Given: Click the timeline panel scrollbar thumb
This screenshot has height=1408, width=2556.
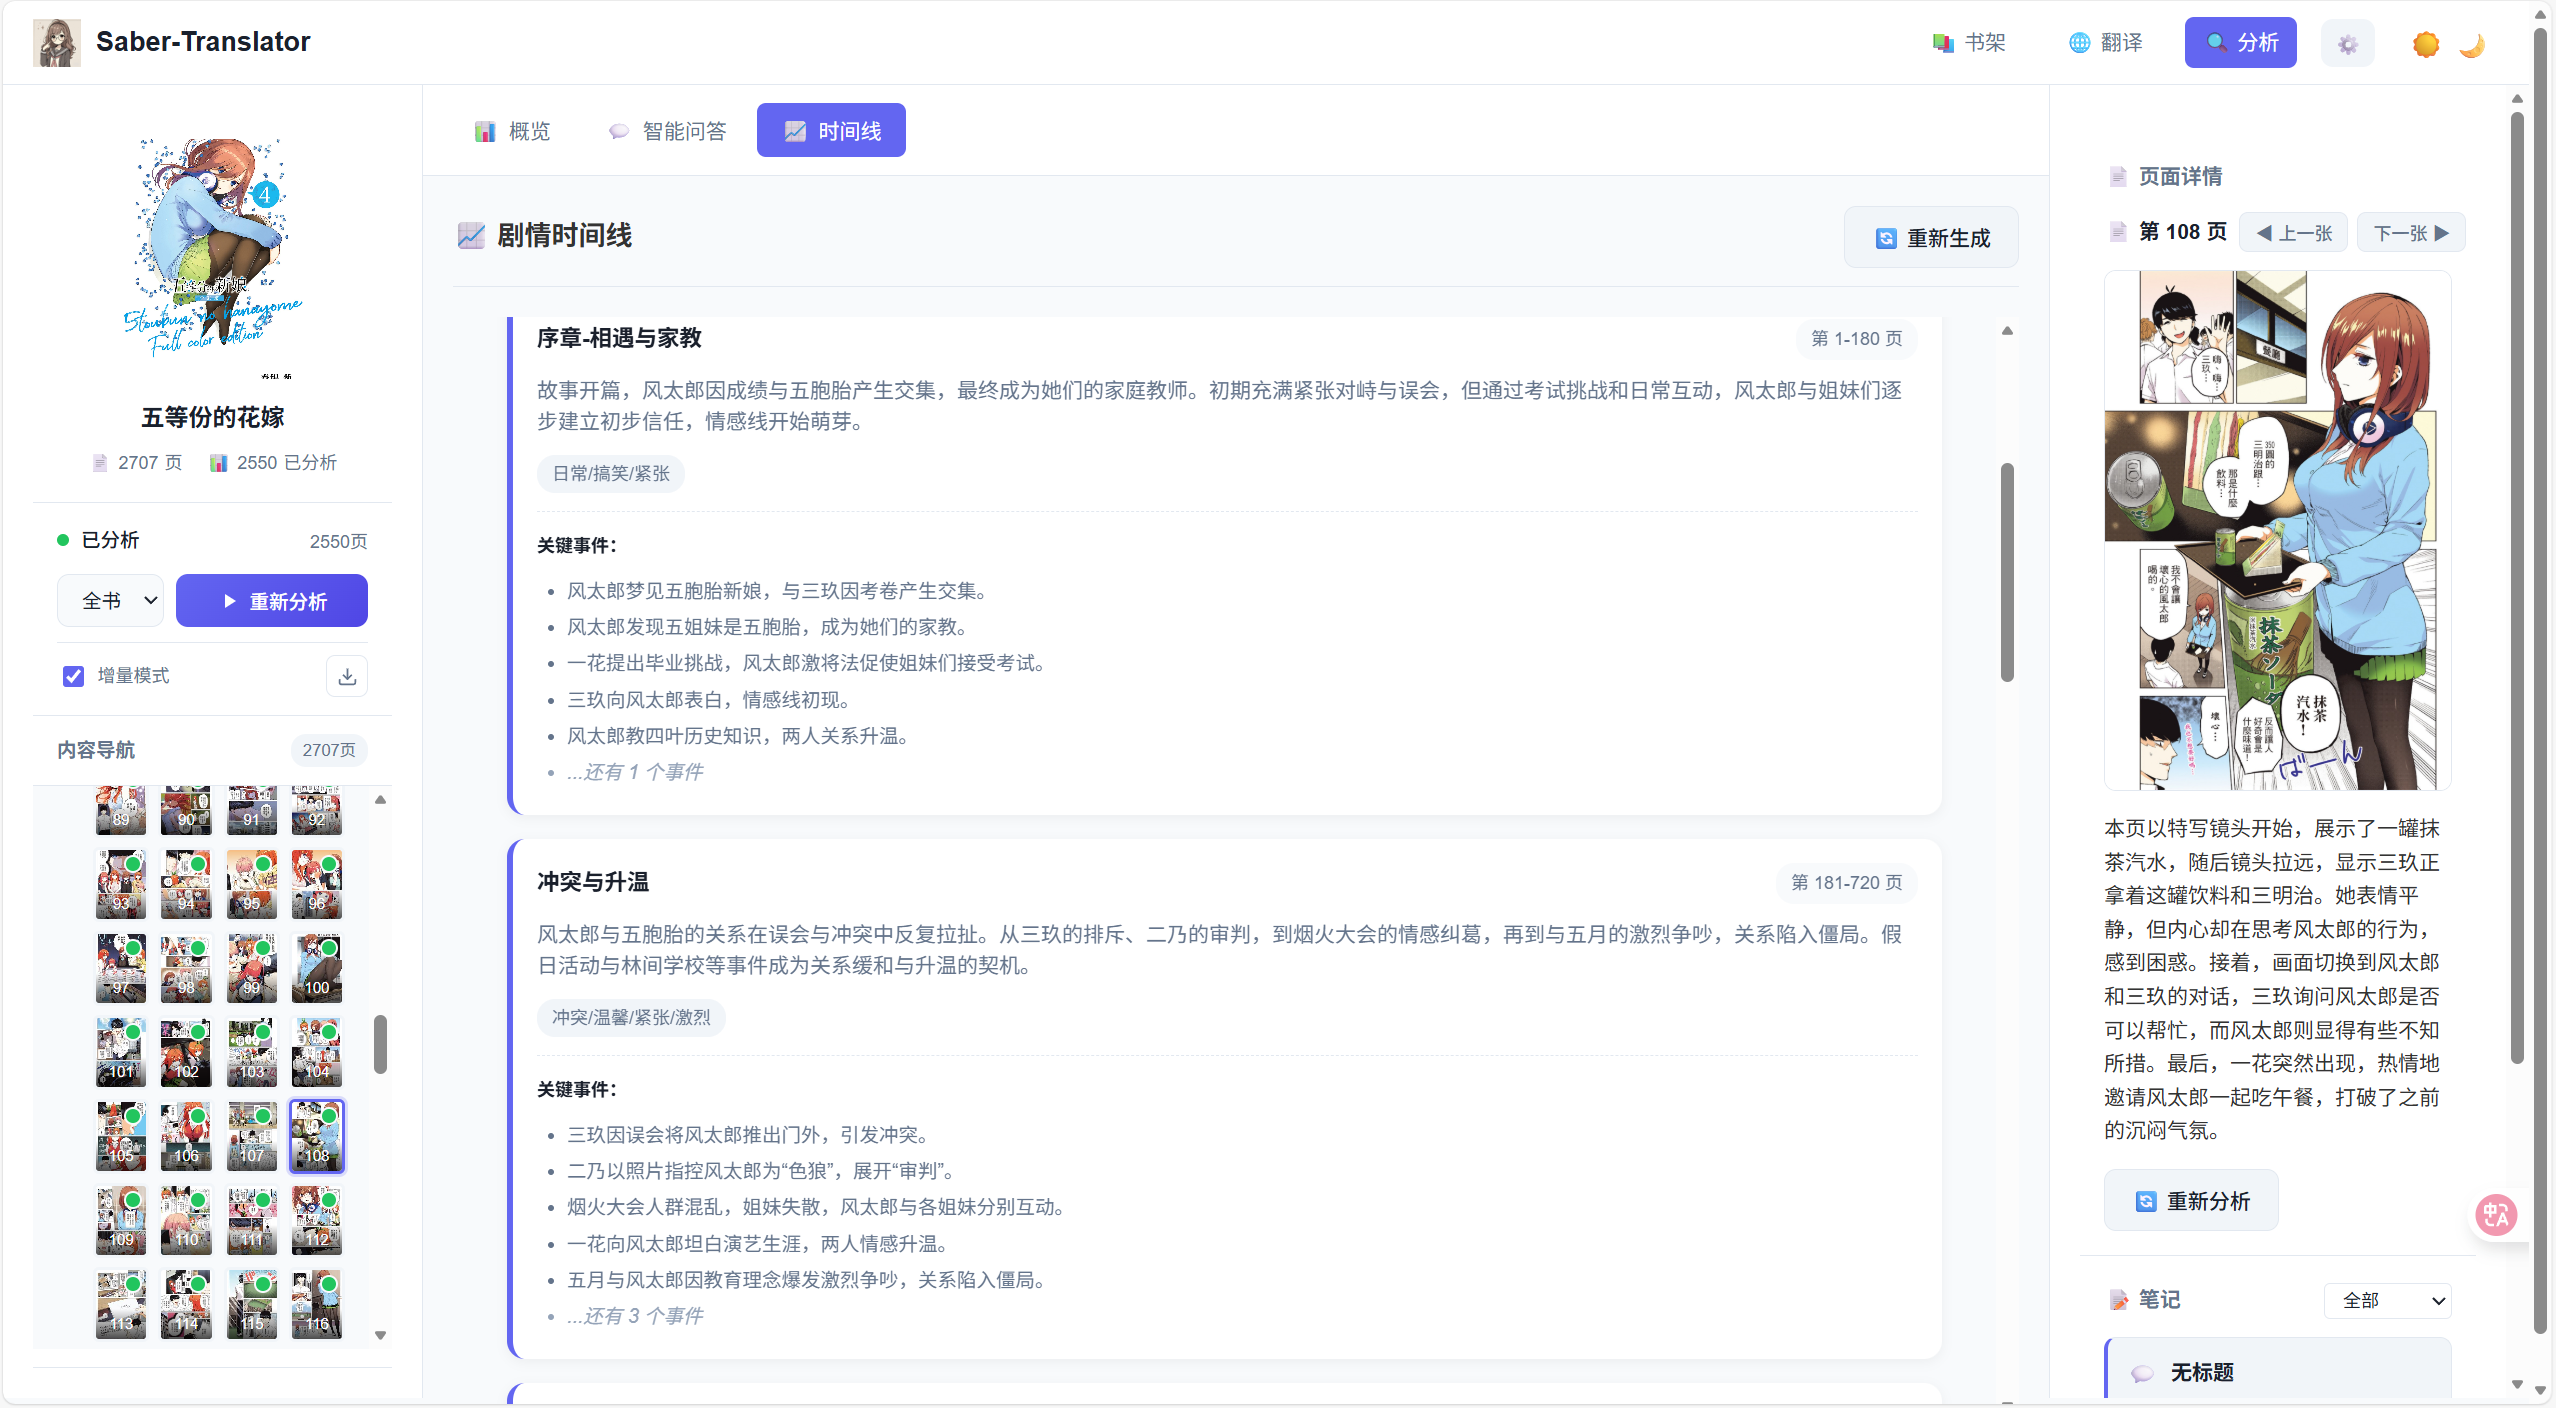Looking at the screenshot, I should coord(2006,572).
